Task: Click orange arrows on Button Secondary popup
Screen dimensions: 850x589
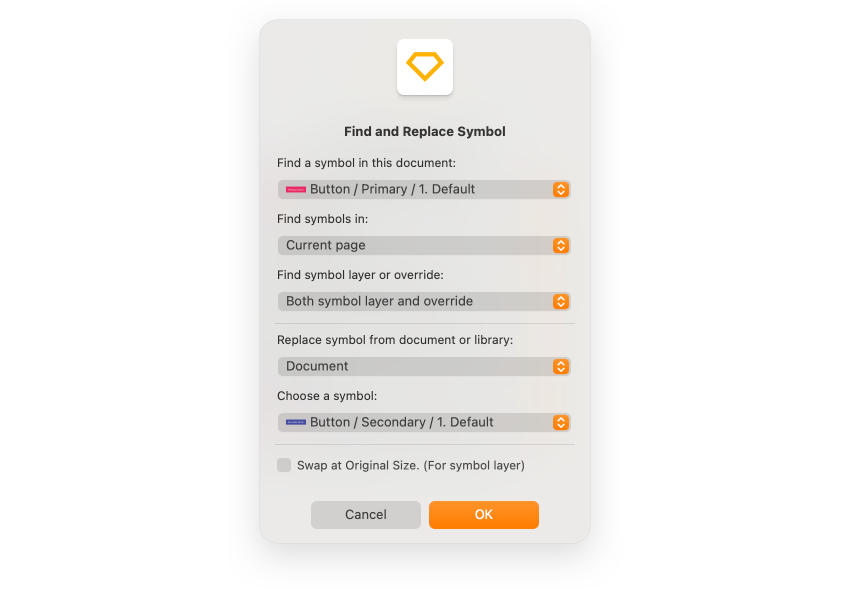Action: (561, 422)
